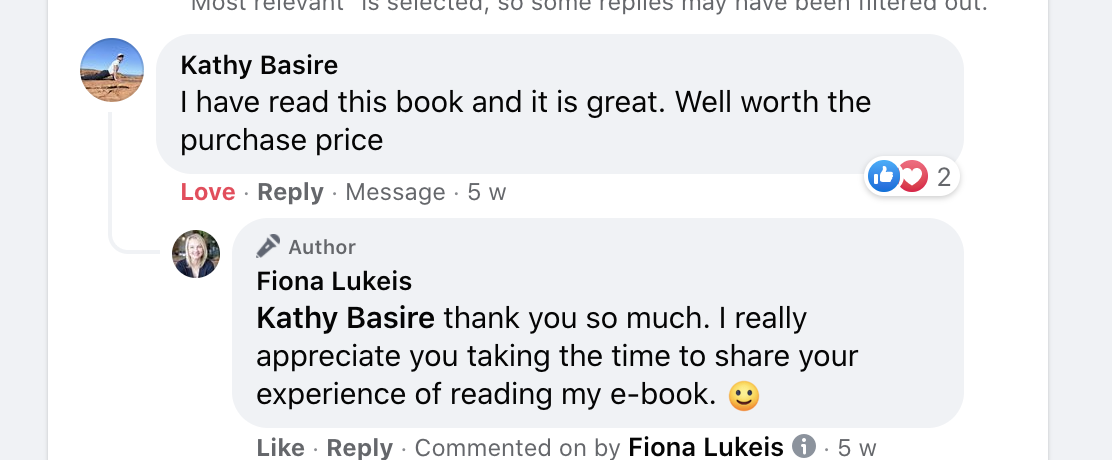The height and width of the screenshot is (460, 1112).
Task: Click the 5 w timestamp on Kathy's comment
Action: 487,192
